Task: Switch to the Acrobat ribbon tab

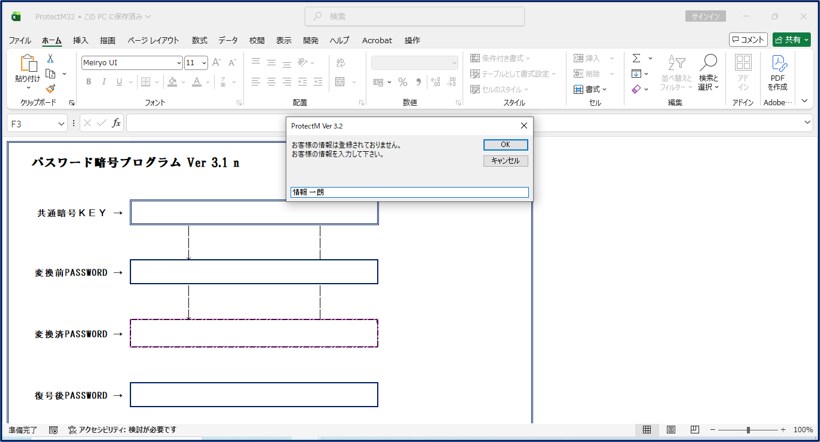Action: tap(377, 40)
